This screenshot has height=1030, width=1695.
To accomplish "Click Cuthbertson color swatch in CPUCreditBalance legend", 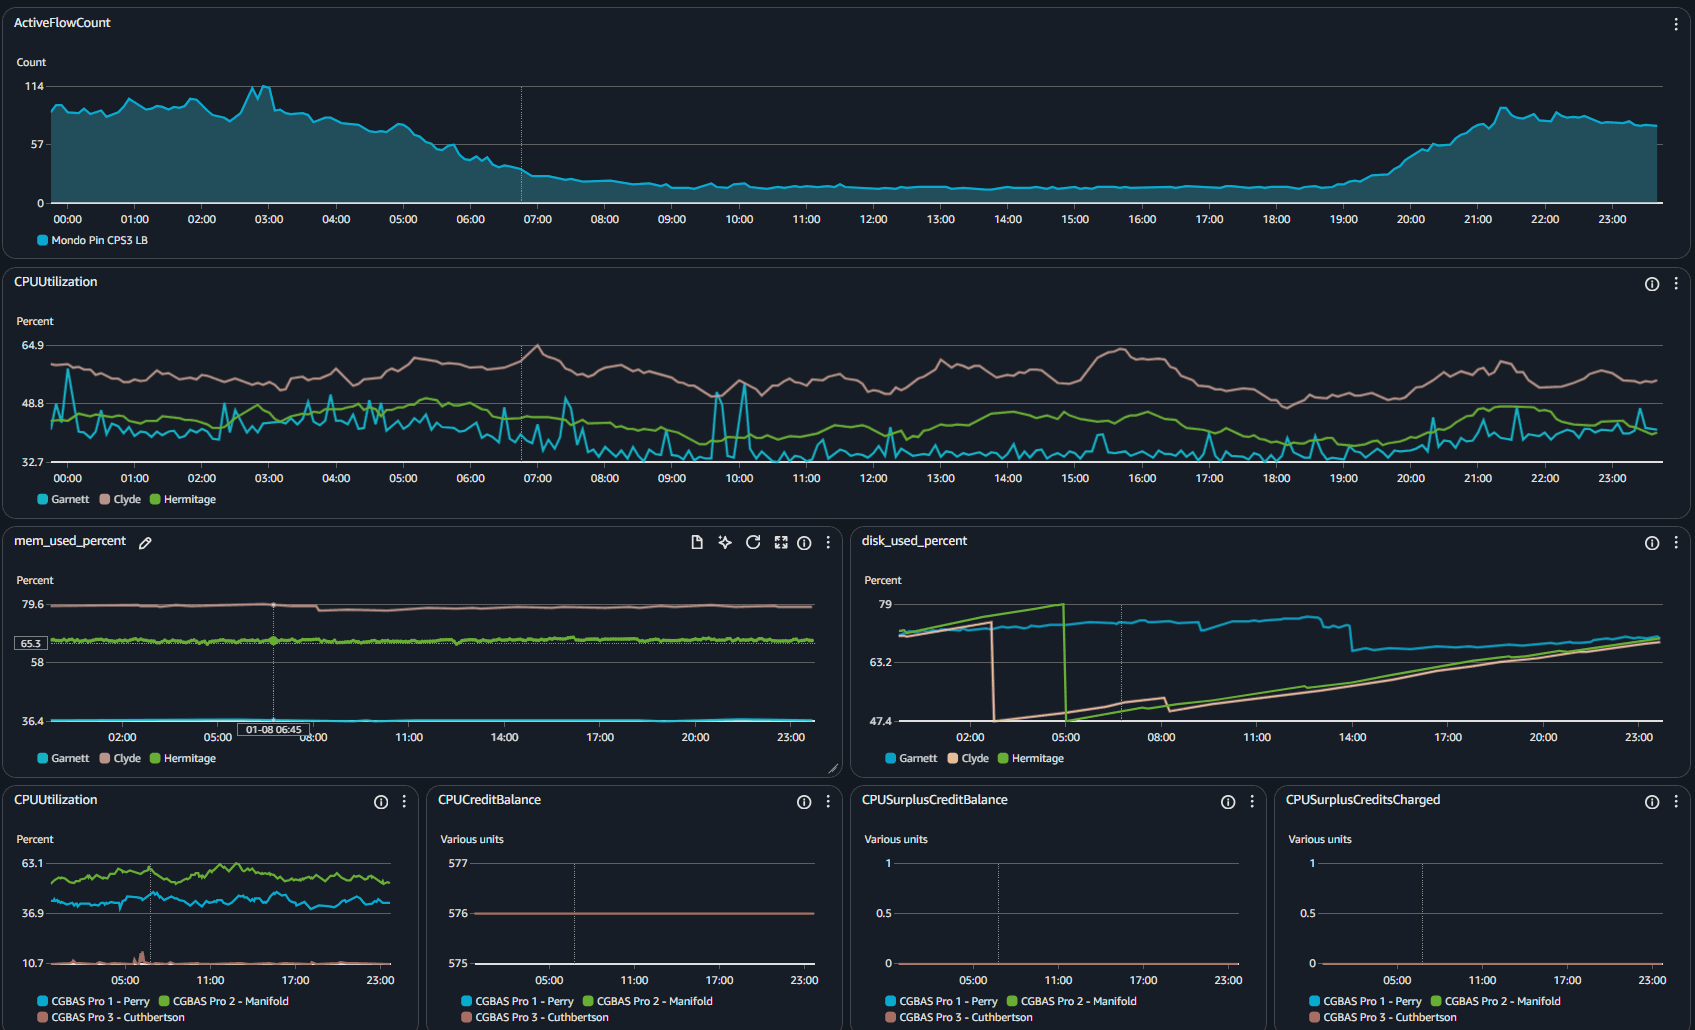I will point(467,1017).
